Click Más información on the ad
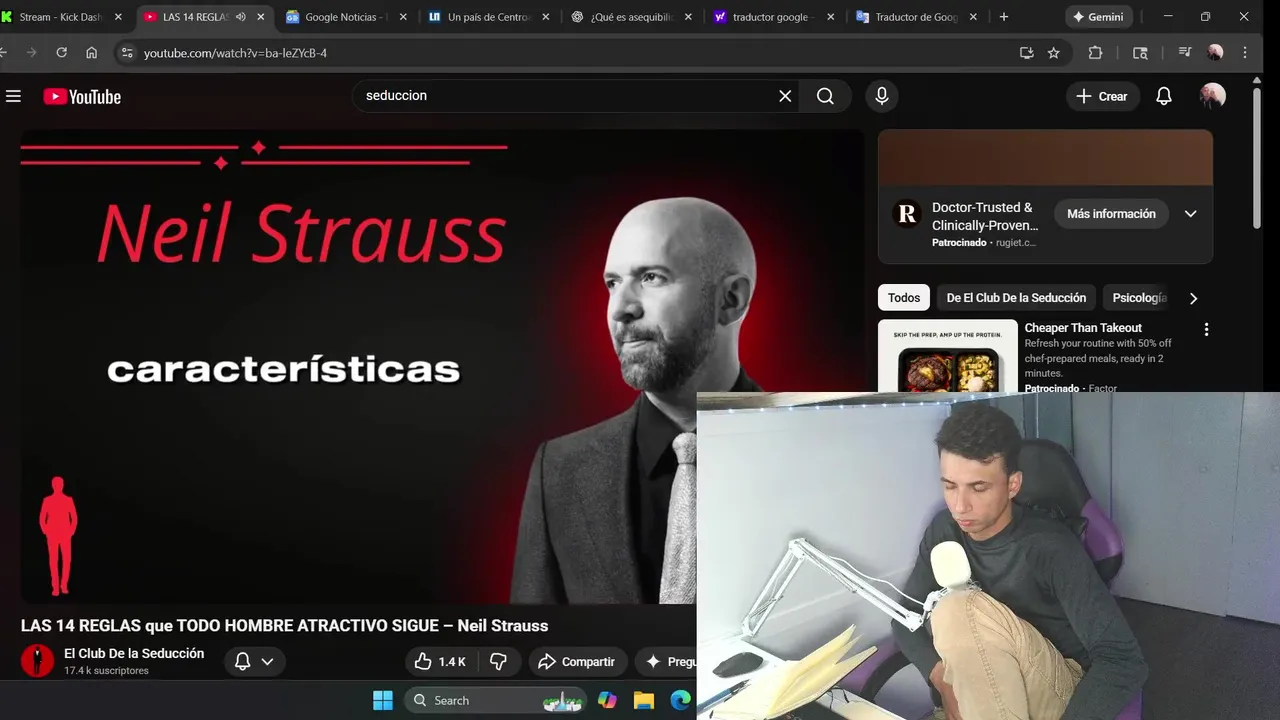This screenshot has width=1280, height=720. point(1111,214)
